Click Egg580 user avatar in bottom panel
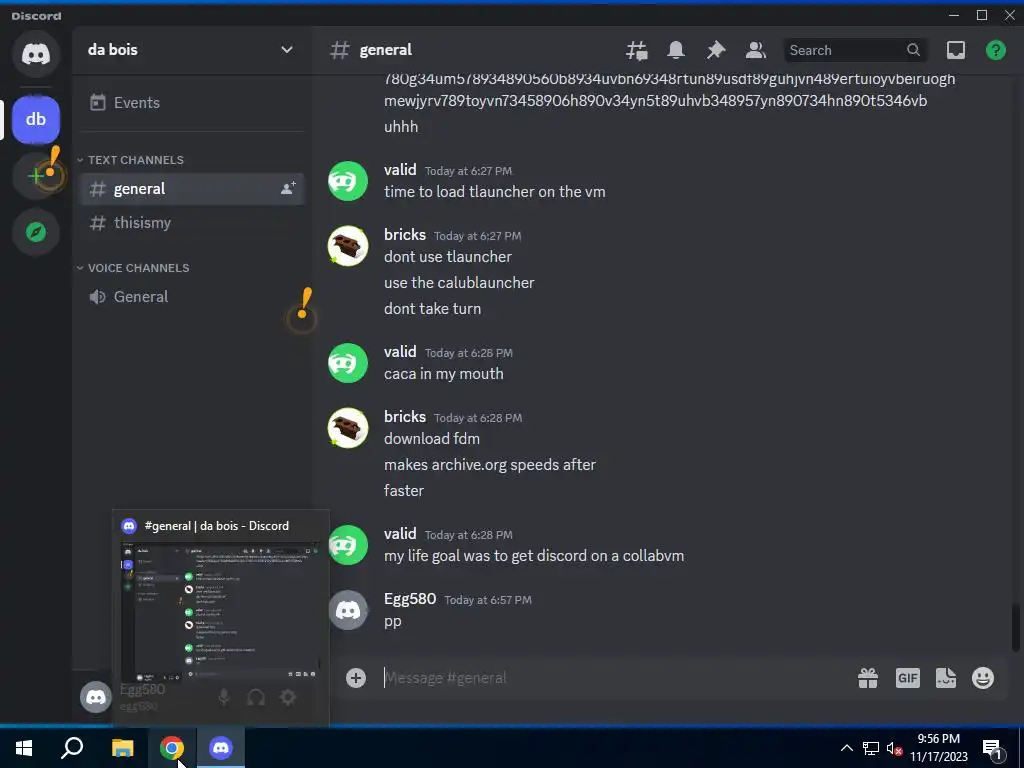 tap(96, 697)
